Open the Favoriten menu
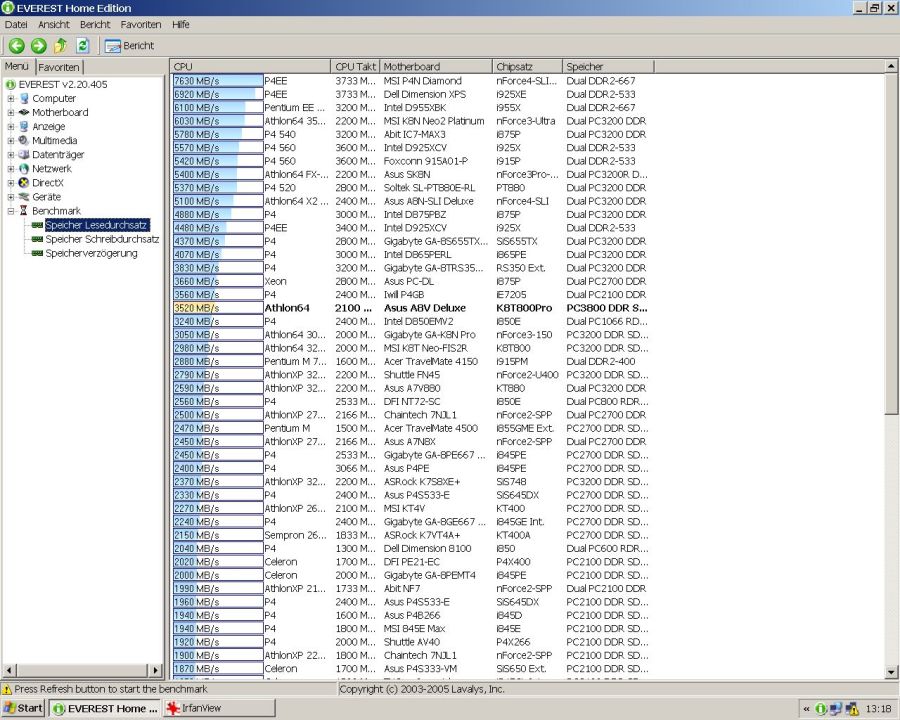 point(141,25)
